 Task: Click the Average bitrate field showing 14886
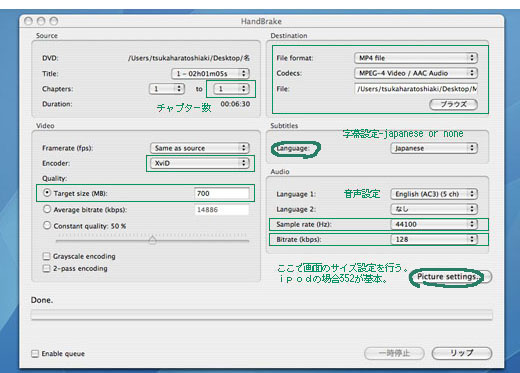[x=222, y=210]
